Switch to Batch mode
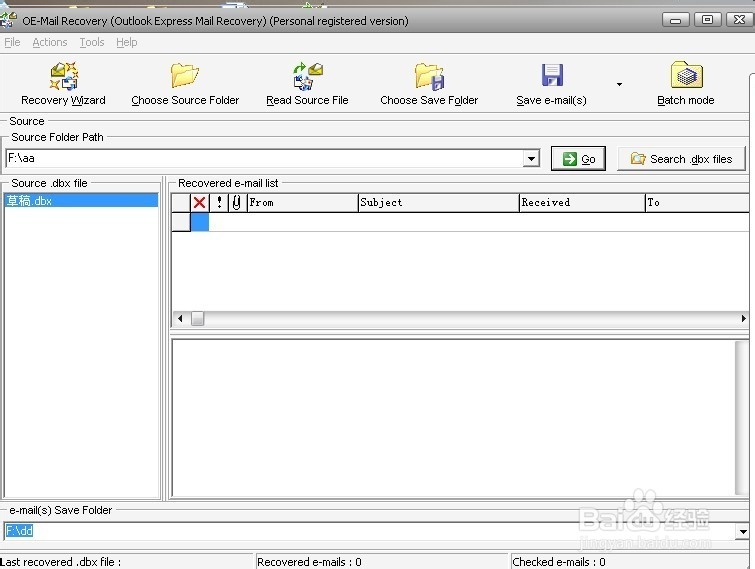 [686, 83]
